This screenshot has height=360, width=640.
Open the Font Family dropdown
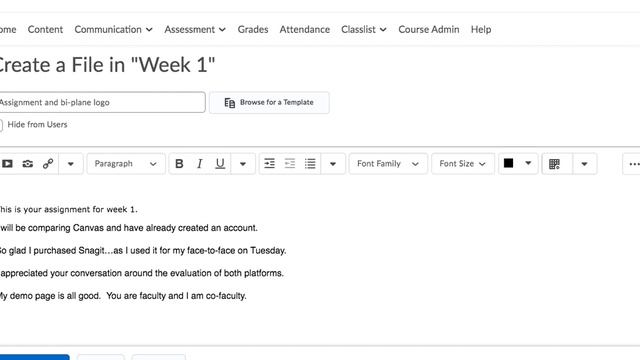click(x=388, y=164)
